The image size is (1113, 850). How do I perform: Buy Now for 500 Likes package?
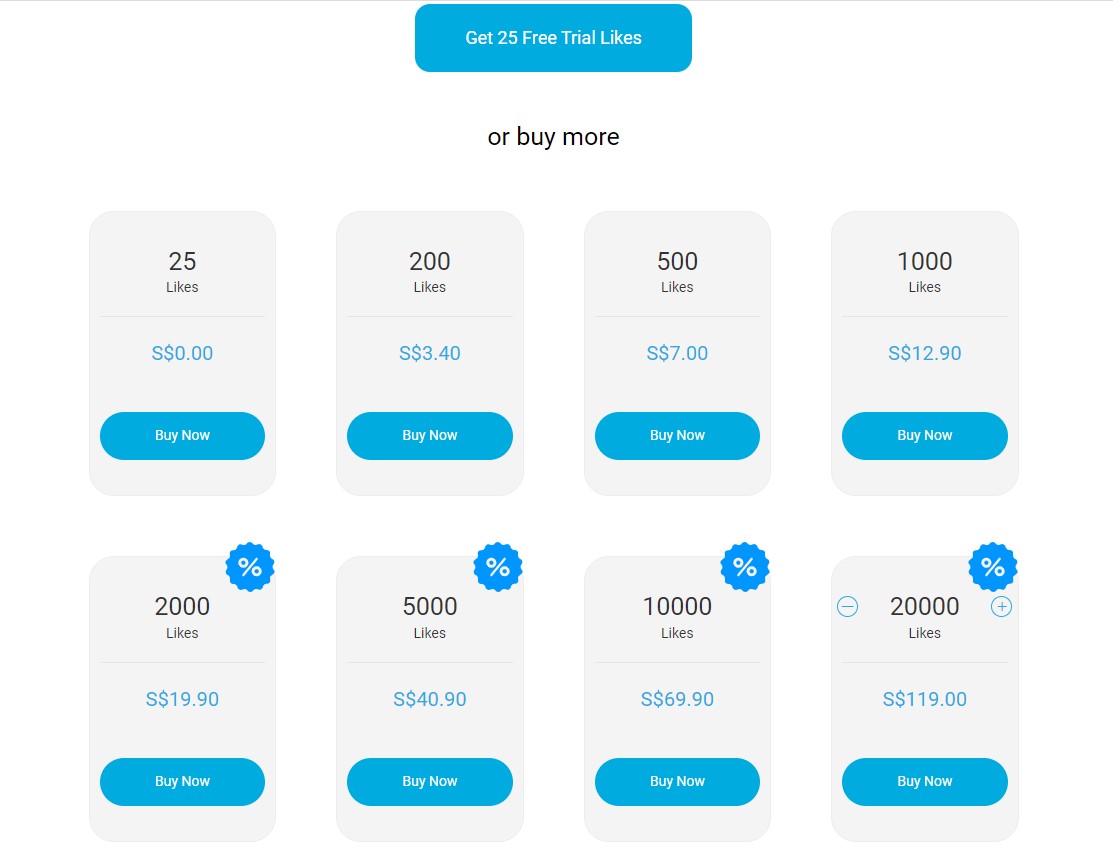(677, 435)
